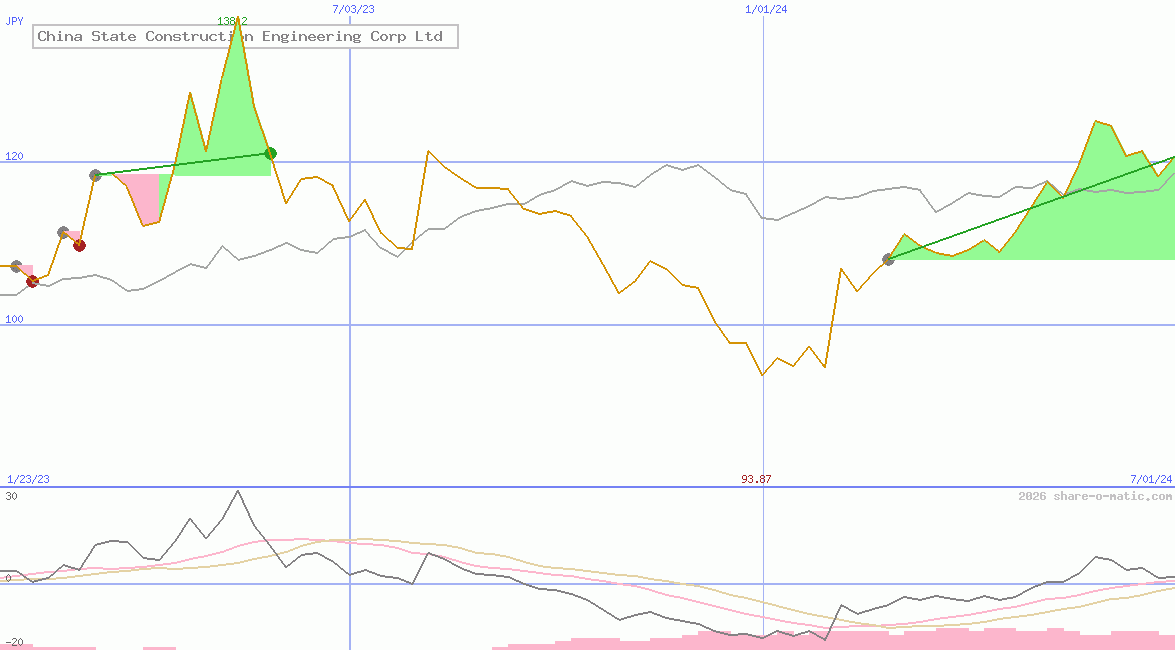Click the 93.87 low price label

pos(756,479)
